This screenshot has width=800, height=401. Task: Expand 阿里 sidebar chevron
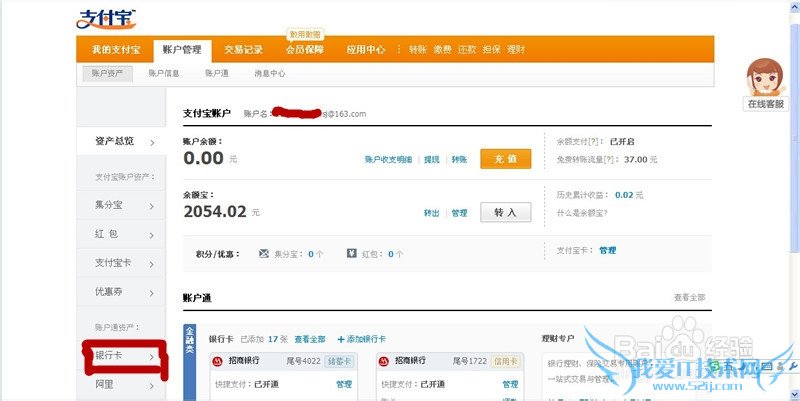click(x=152, y=386)
